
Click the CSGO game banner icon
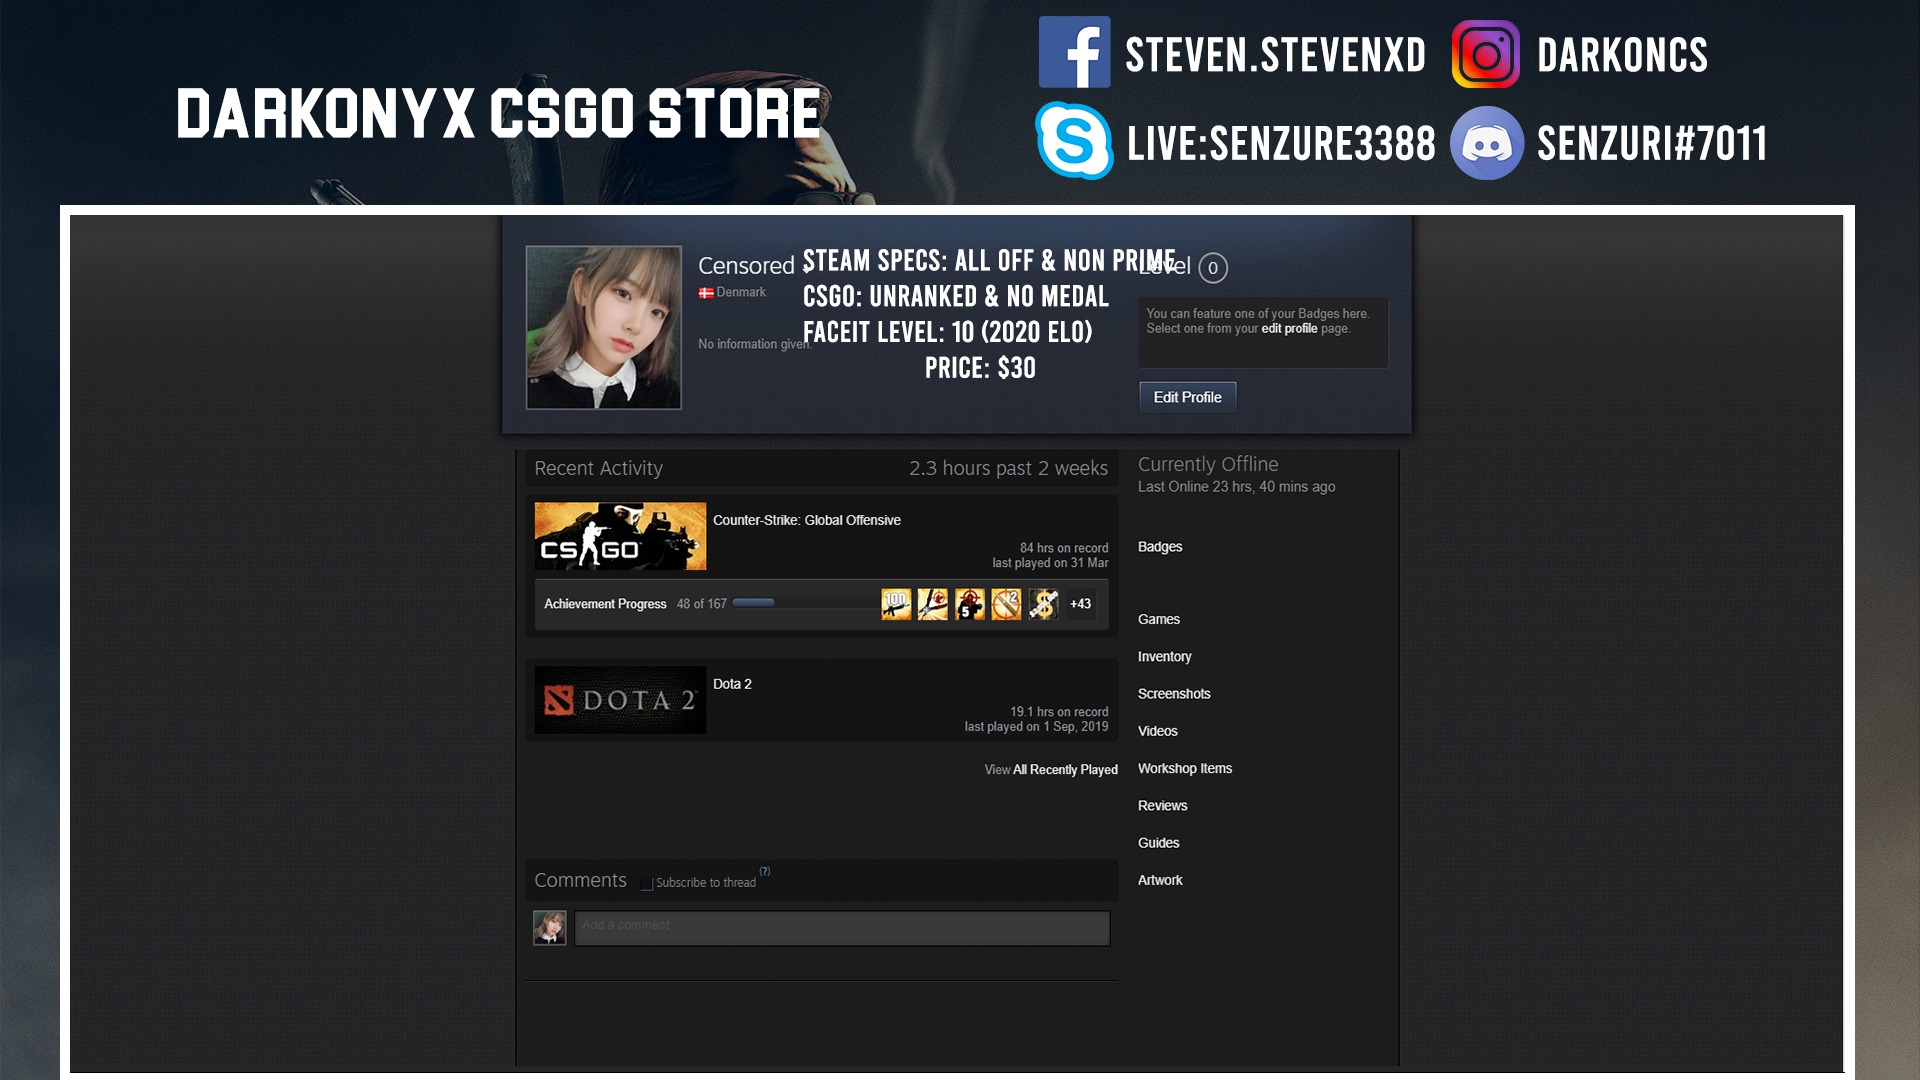[620, 535]
